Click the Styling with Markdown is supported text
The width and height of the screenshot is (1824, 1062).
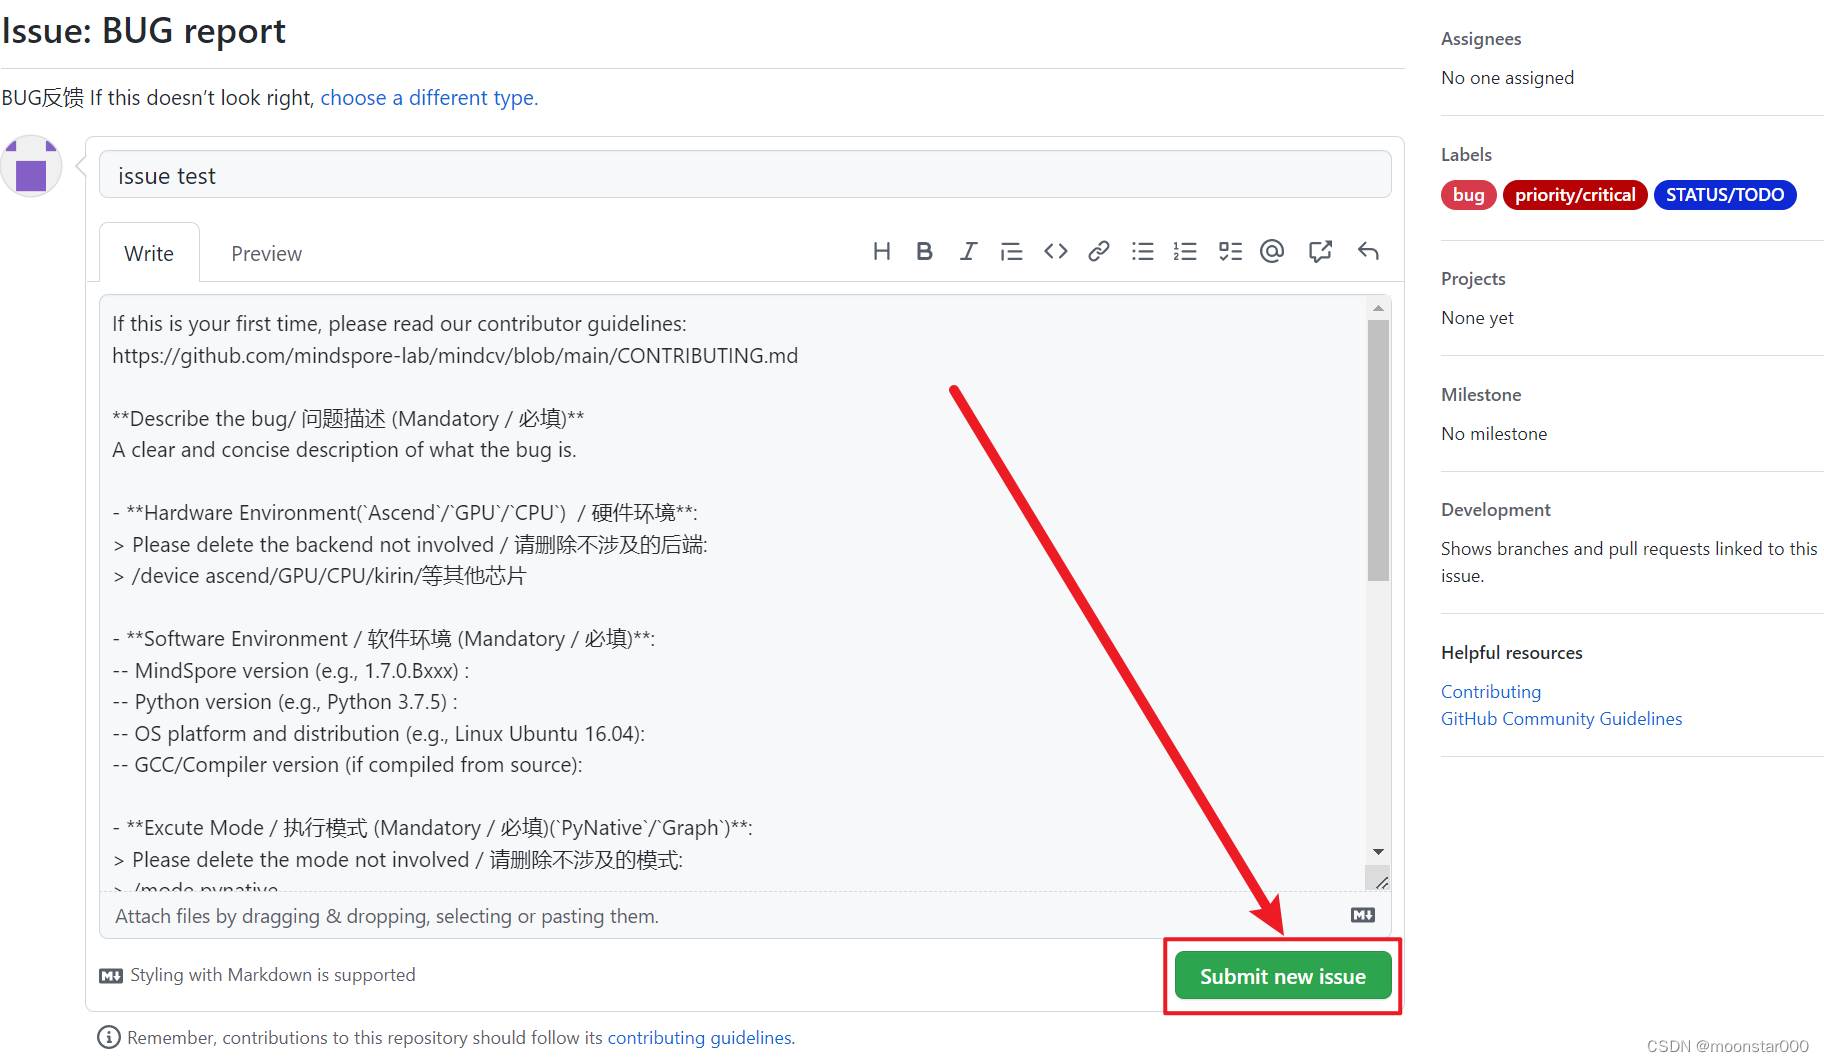[x=272, y=974]
